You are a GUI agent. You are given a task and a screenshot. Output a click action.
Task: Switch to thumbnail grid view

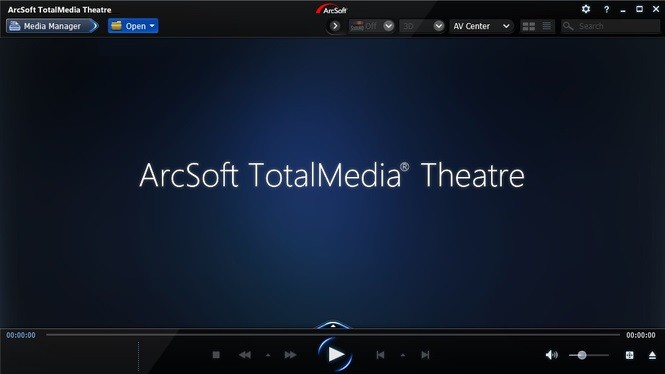click(x=528, y=26)
